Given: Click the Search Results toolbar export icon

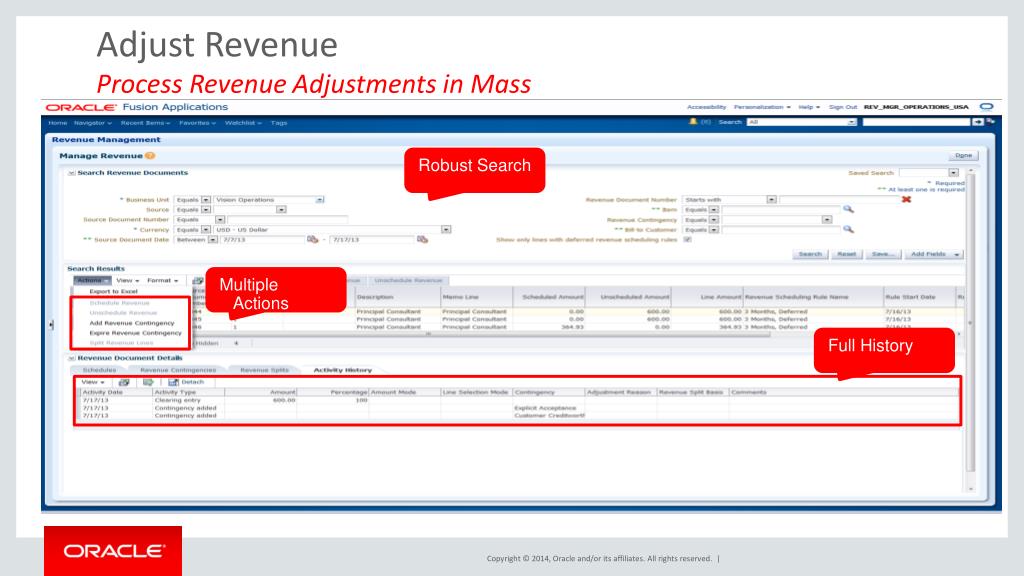Looking at the screenshot, I should coord(197,280).
